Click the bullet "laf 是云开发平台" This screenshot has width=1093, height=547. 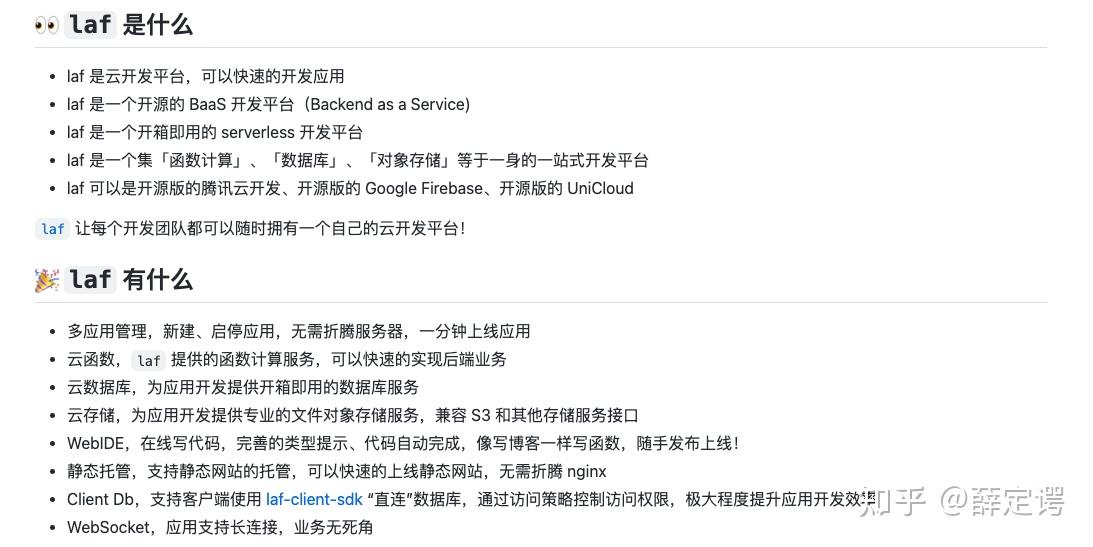tap(206, 76)
